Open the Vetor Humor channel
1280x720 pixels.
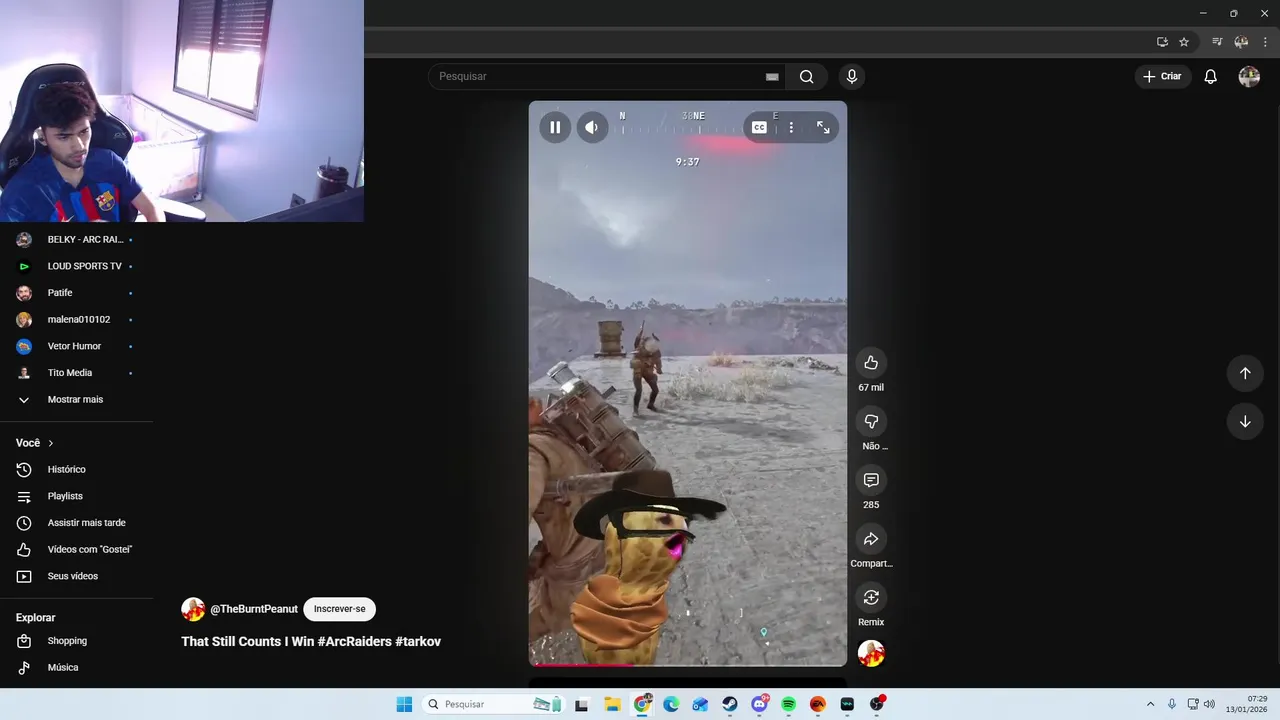click(x=76, y=346)
